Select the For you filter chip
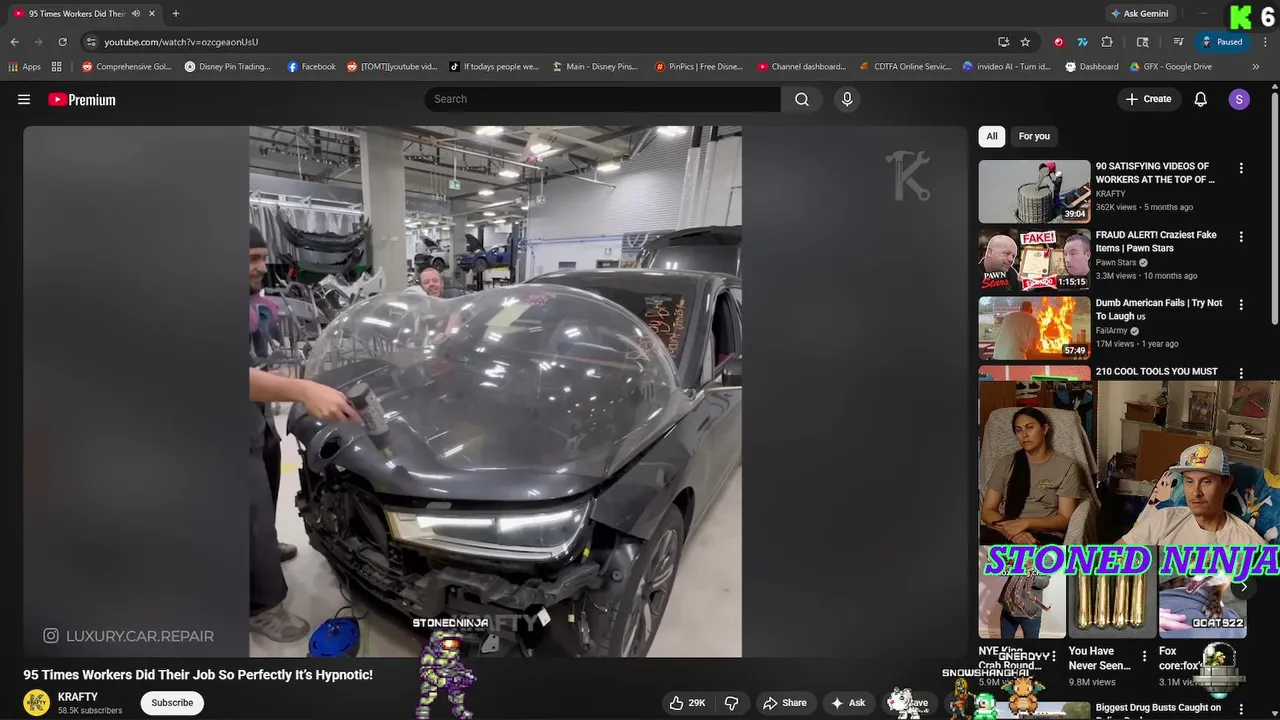Screen dimensions: 1280x720 (x=1034, y=136)
